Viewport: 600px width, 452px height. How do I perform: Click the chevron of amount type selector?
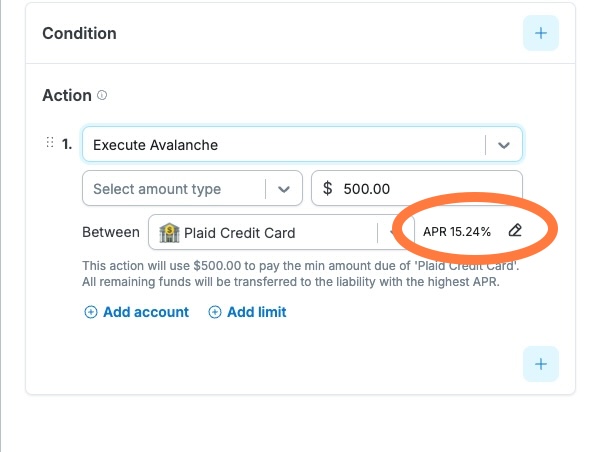[x=284, y=189]
